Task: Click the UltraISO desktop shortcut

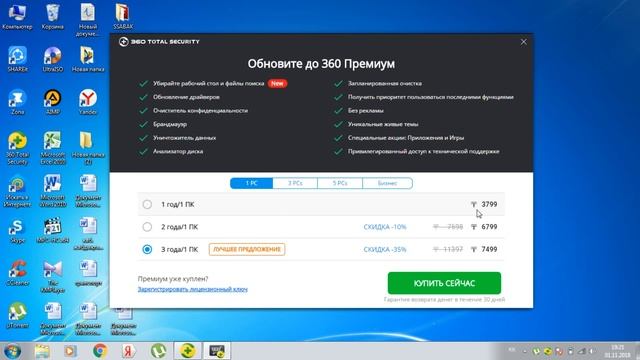Action: [x=53, y=59]
